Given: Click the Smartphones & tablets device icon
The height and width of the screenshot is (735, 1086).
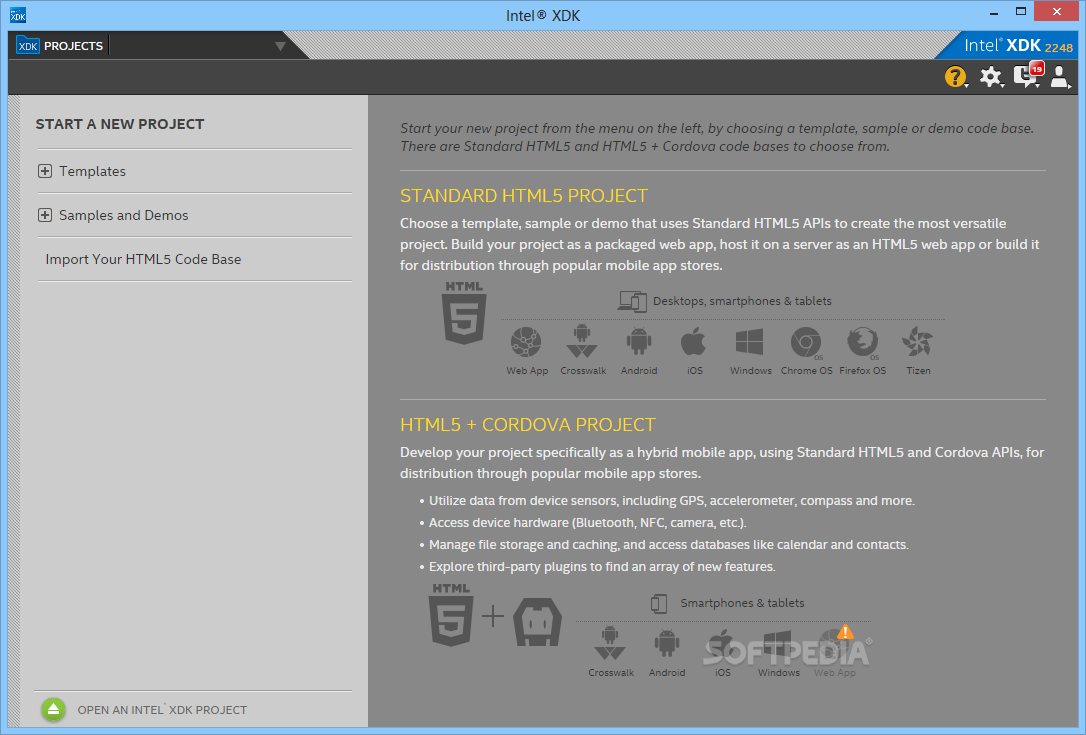Looking at the screenshot, I should point(659,603).
